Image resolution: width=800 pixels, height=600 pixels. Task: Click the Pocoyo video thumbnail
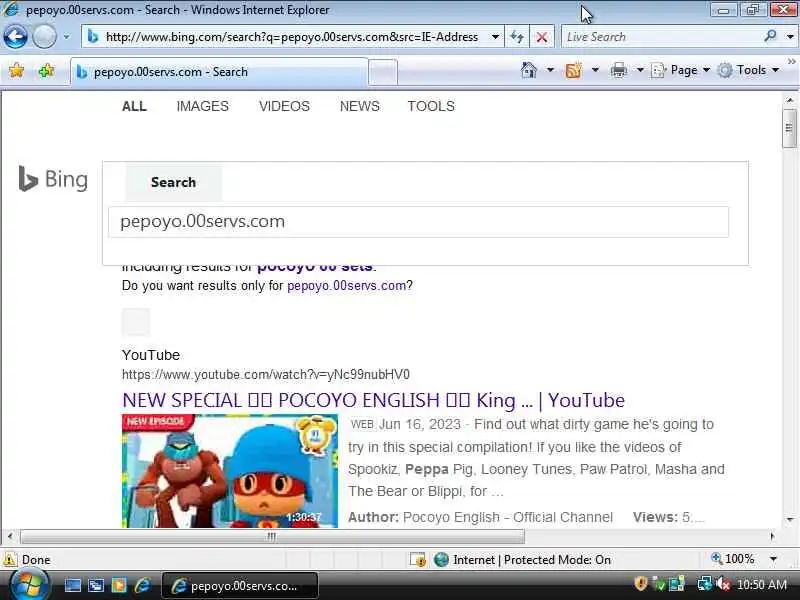tap(230, 471)
